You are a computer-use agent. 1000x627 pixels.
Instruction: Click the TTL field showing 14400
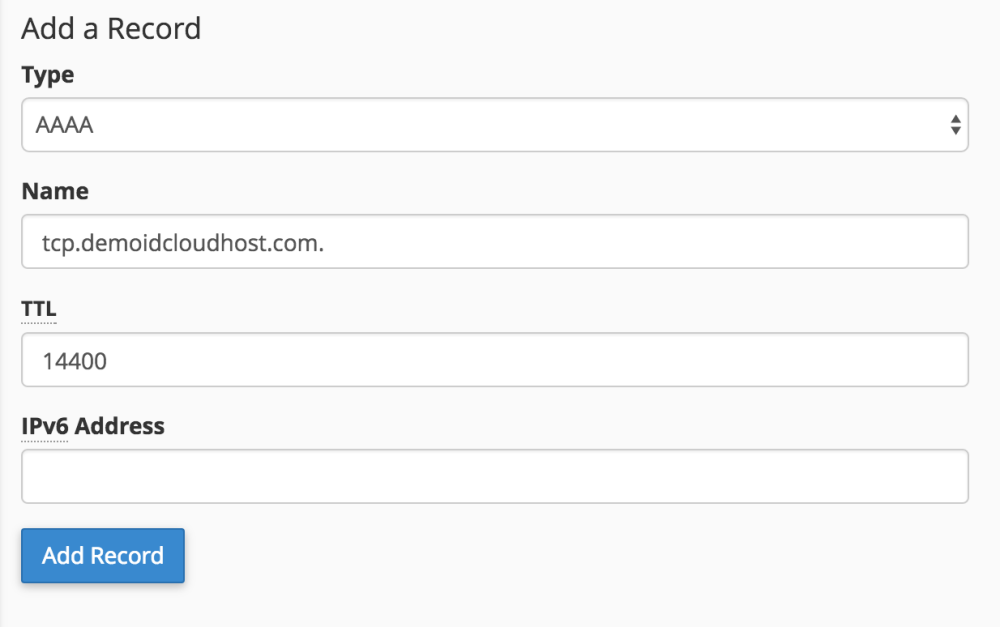[495, 359]
